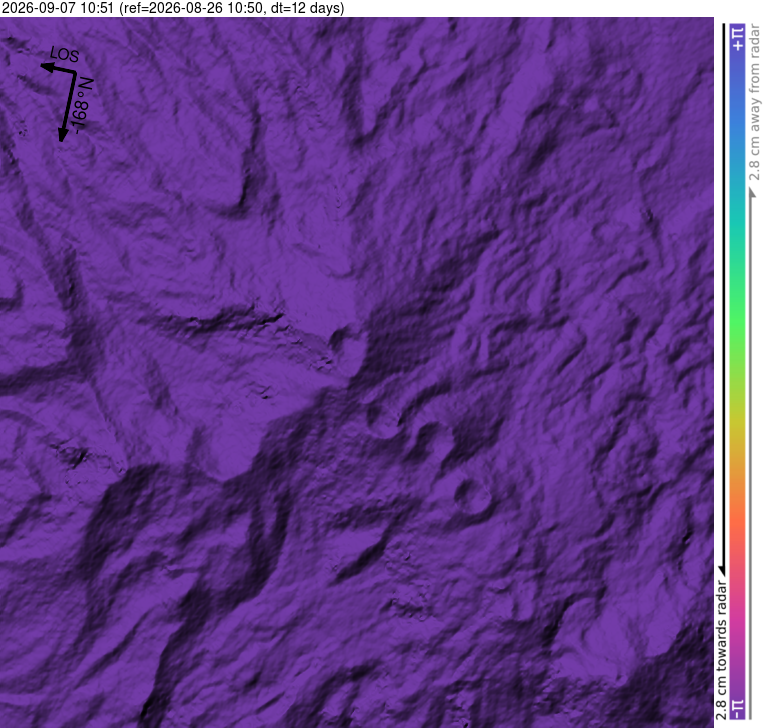The image size is (763, 728).
Task: Click the -168°N heading label
Action: click(x=81, y=104)
